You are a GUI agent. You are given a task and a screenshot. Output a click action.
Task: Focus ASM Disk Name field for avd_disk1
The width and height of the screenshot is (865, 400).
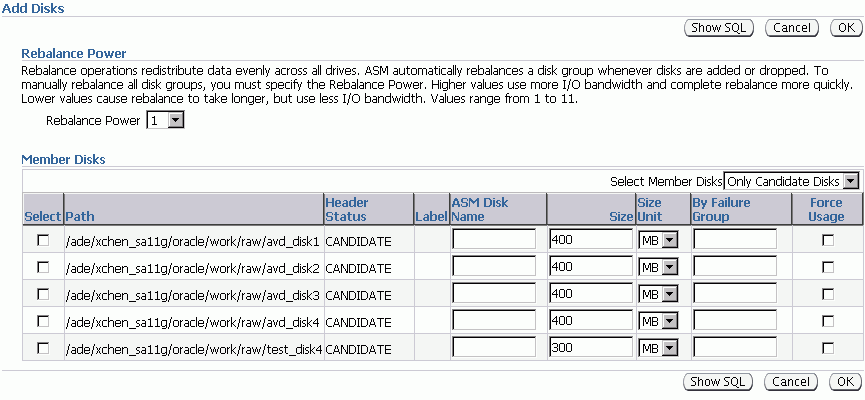[494, 239]
